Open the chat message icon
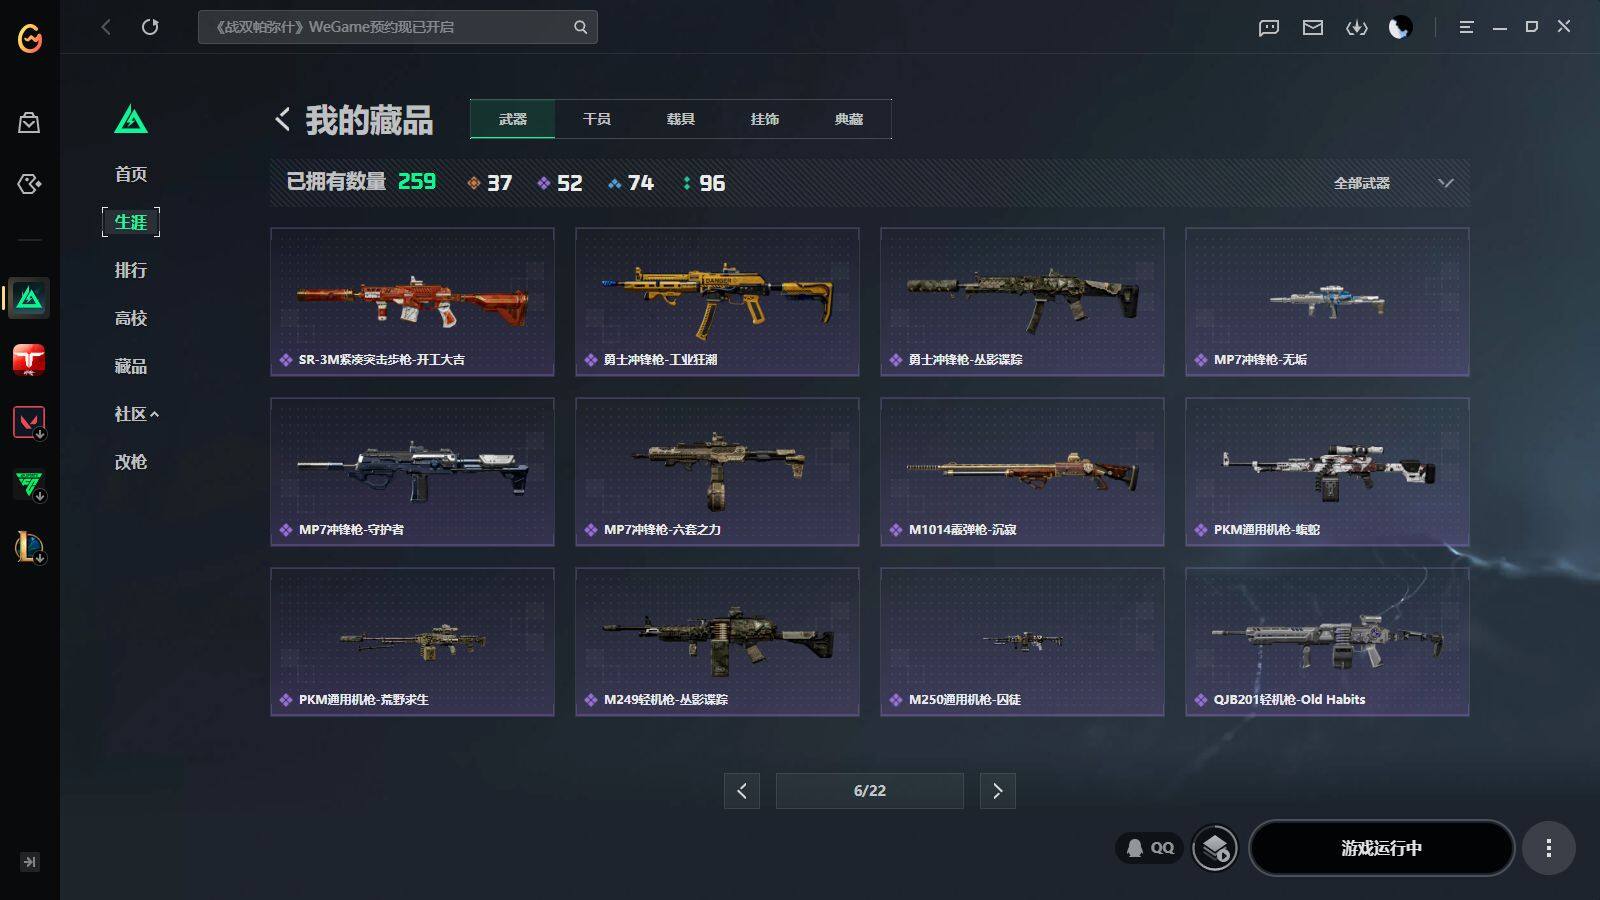Image resolution: width=1600 pixels, height=900 pixels. point(1269,27)
